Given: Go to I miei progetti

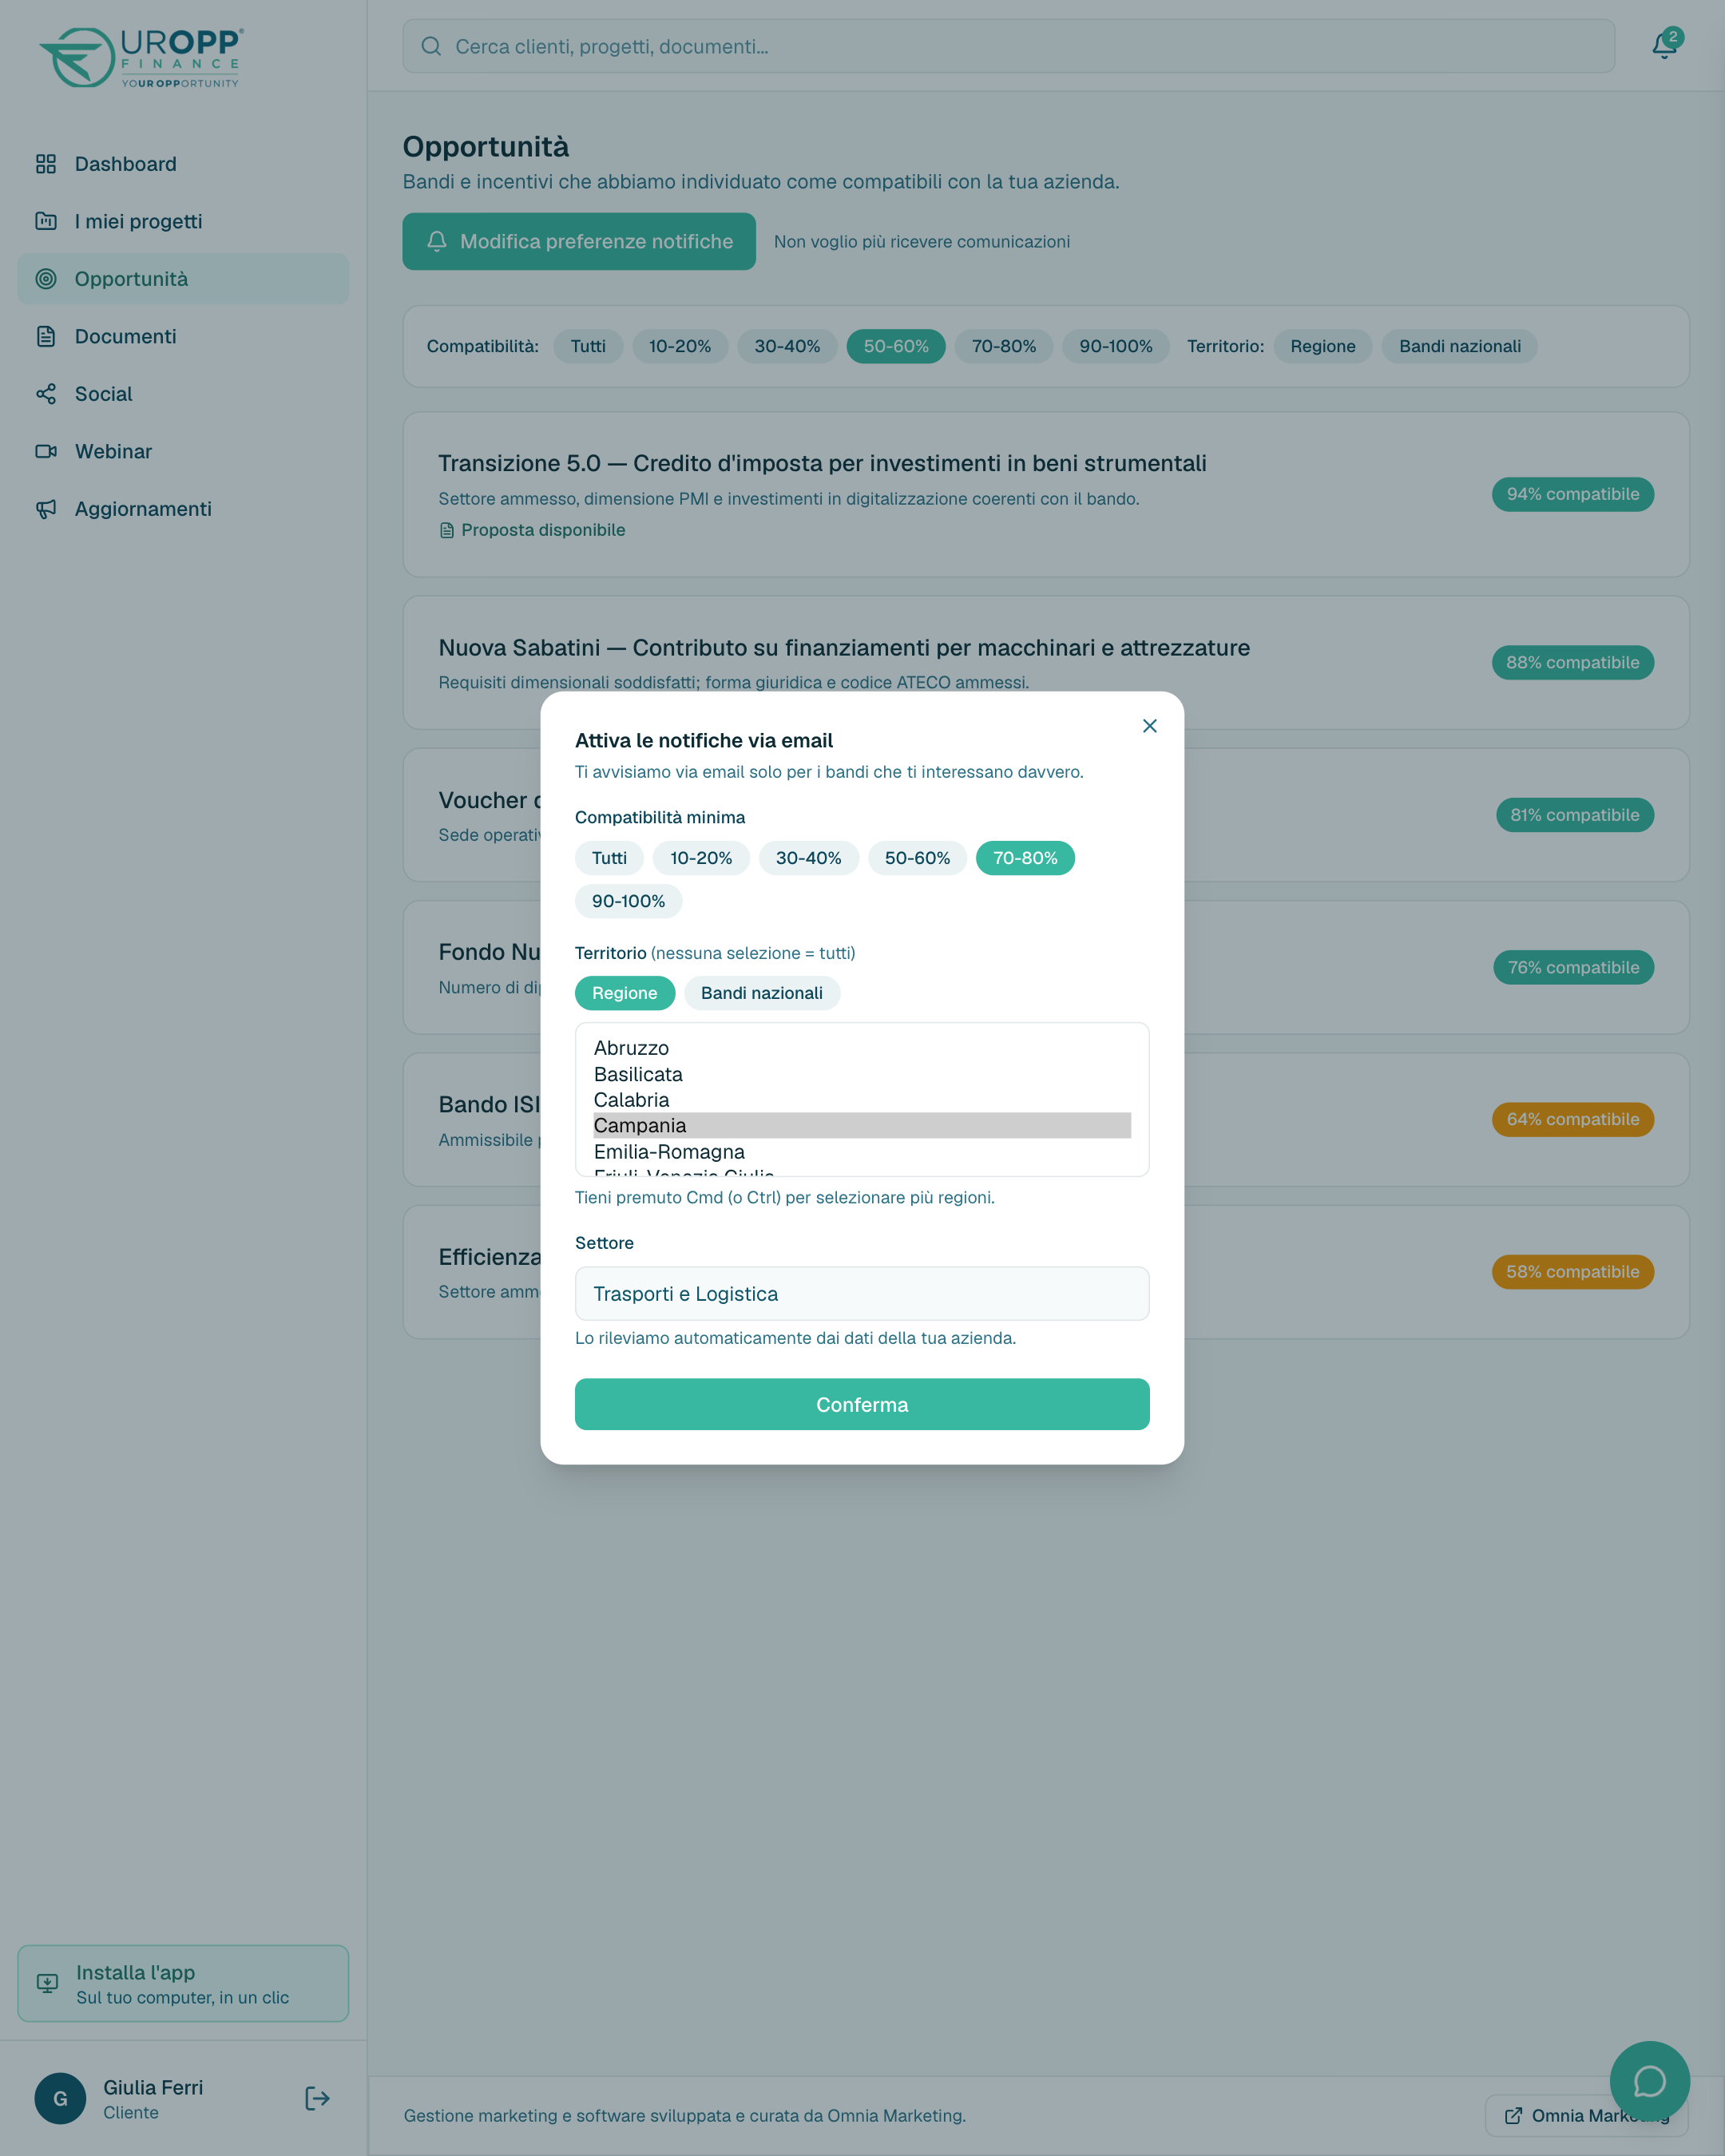Looking at the screenshot, I should (x=183, y=221).
